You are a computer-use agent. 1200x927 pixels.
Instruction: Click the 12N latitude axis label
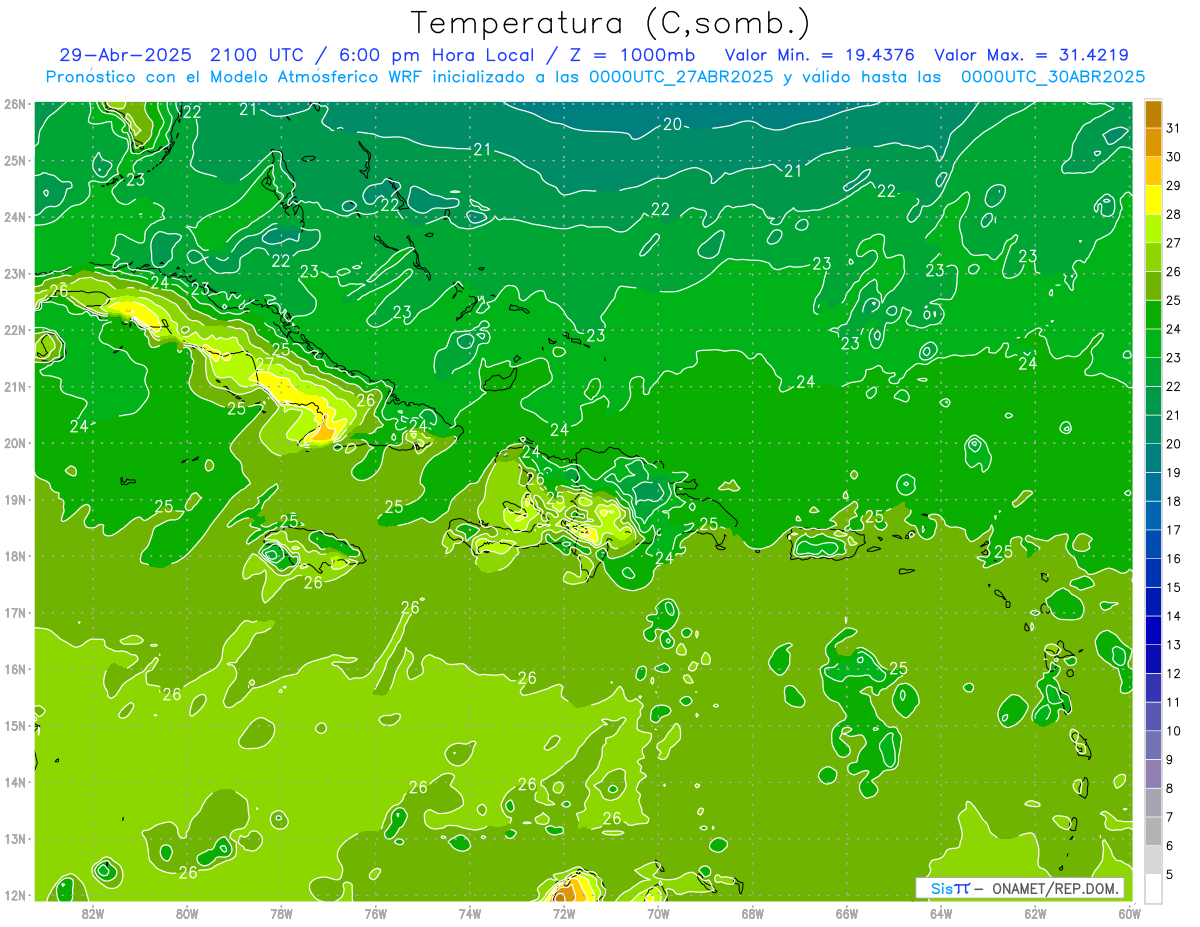coord(14,895)
